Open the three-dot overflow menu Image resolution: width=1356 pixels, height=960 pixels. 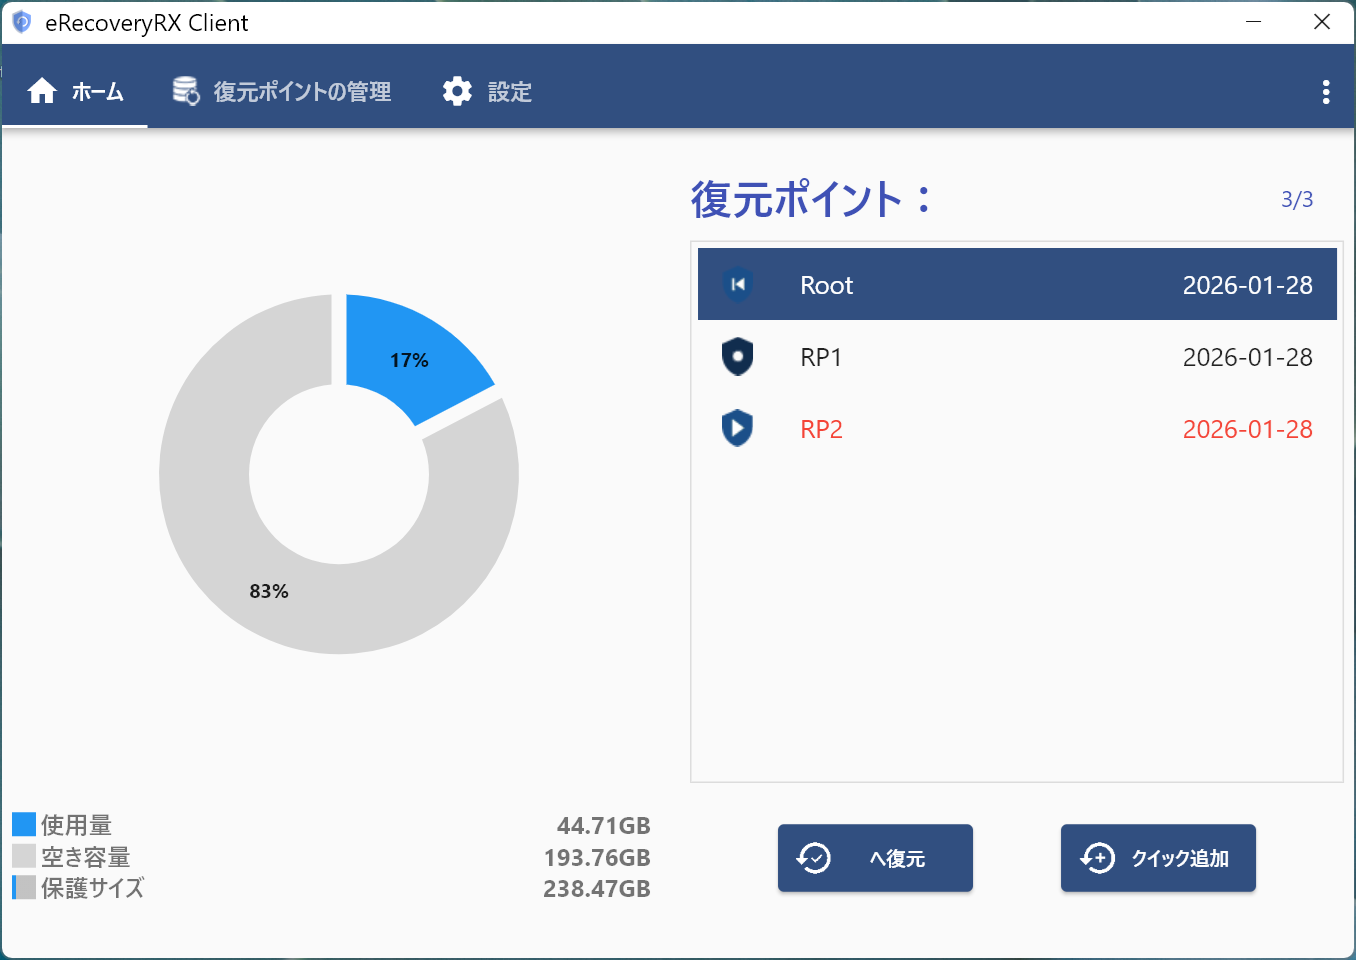[1325, 92]
